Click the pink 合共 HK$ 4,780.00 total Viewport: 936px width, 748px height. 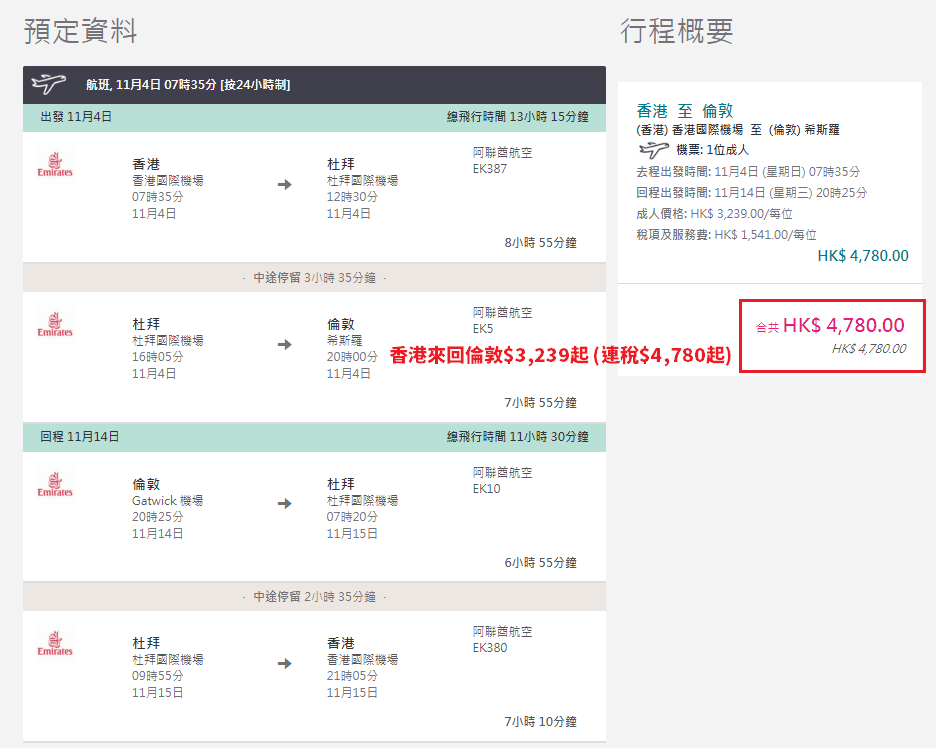pos(830,325)
